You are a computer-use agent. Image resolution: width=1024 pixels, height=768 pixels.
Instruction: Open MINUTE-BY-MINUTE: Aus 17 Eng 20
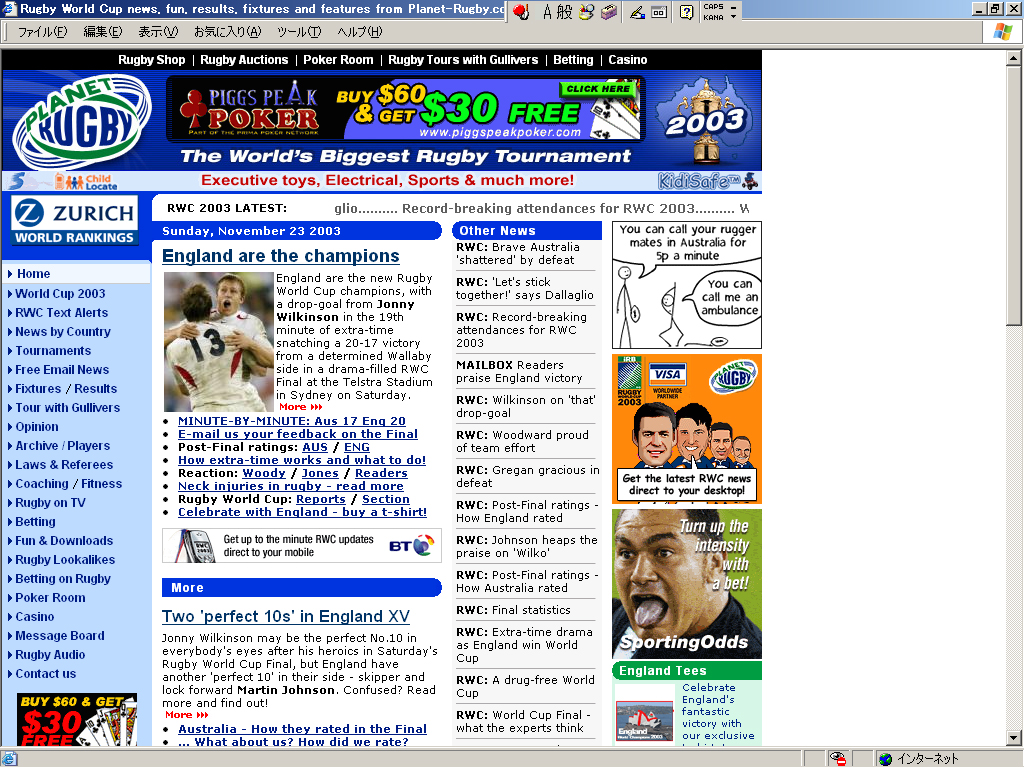pos(292,421)
